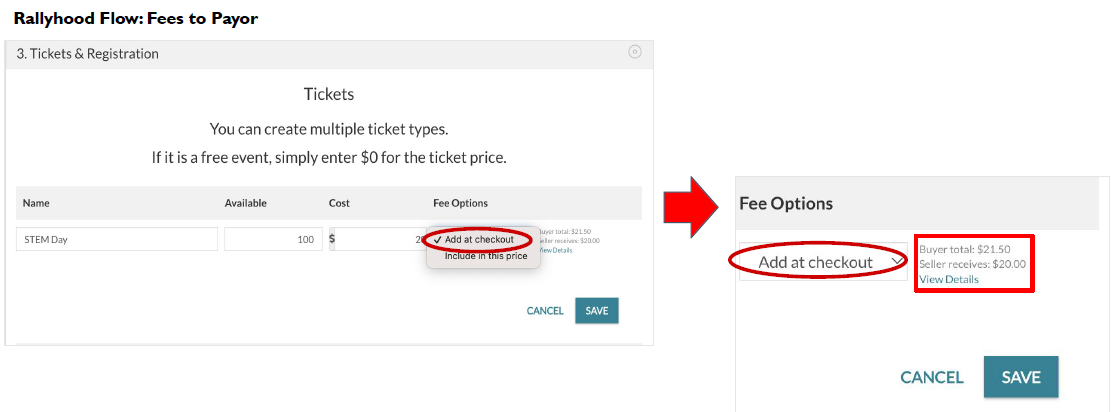
Task: Select 'Add at checkout' in the open menu
Action: point(479,240)
